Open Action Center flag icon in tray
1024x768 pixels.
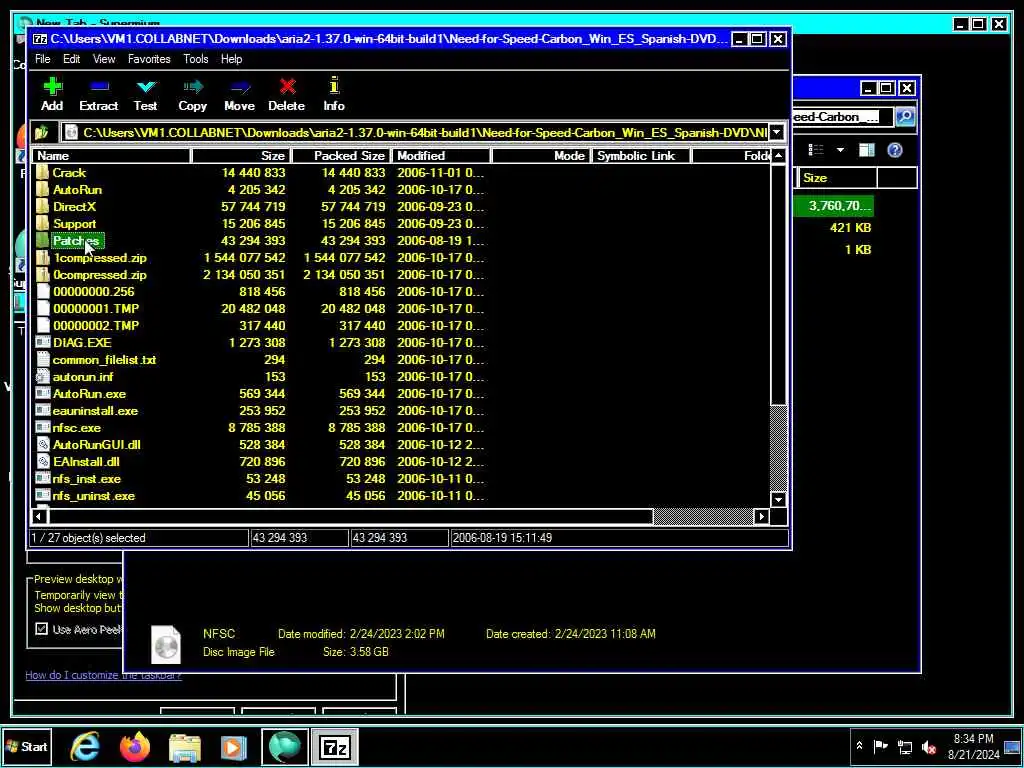pyautogui.click(x=881, y=746)
